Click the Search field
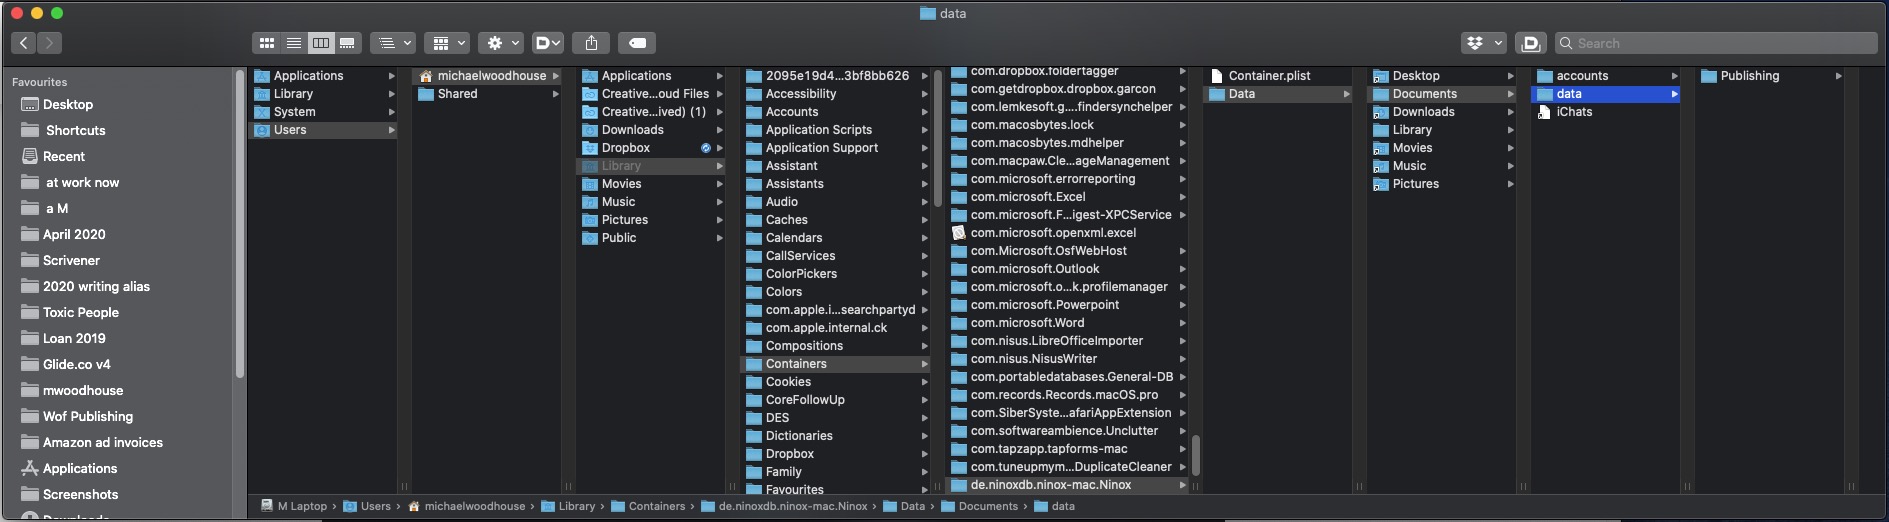This screenshot has width=1889, height=522. (x=1716, y=43)
